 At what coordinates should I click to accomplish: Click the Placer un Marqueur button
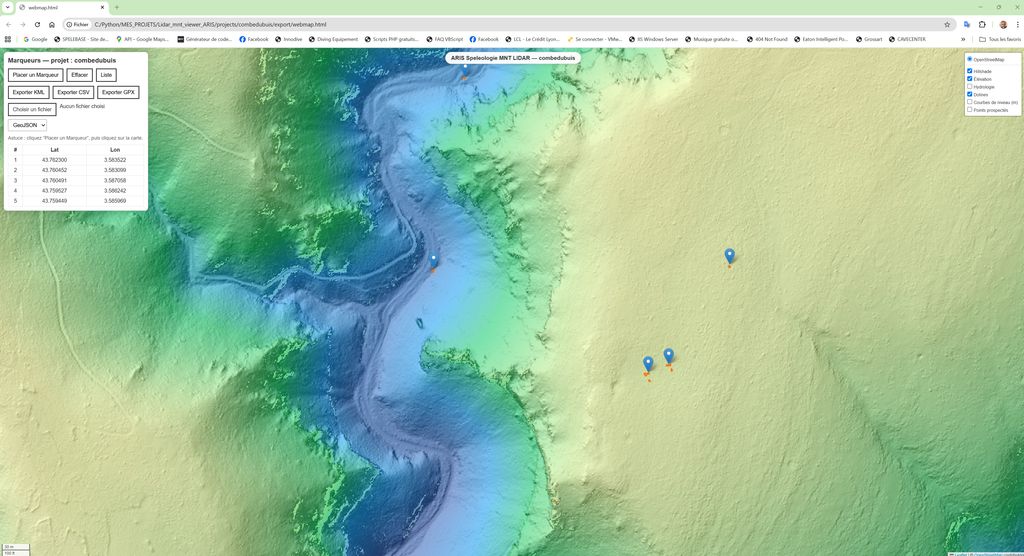pos(35,75)
